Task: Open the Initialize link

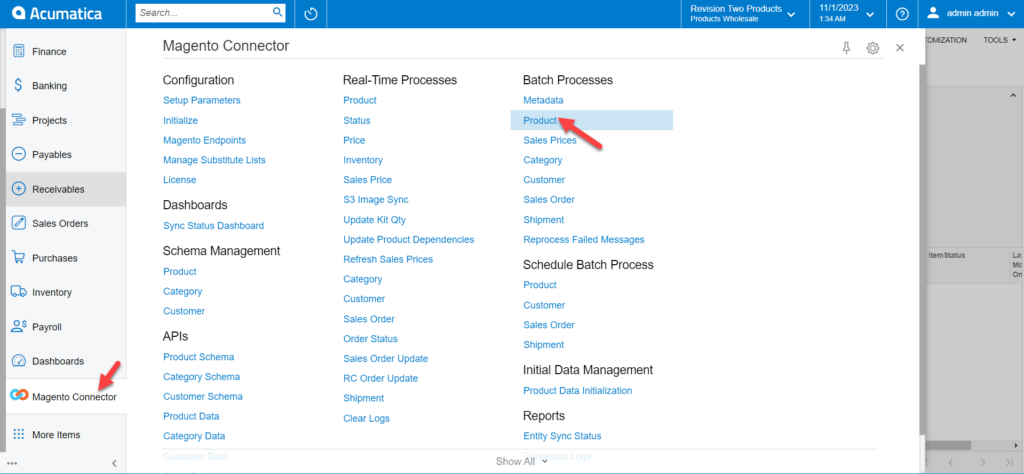Action: [x=180, y=121]
